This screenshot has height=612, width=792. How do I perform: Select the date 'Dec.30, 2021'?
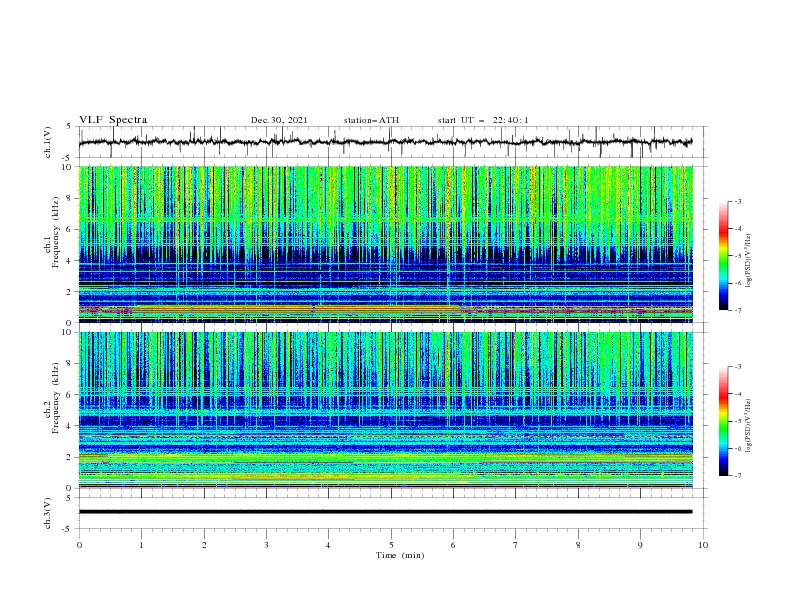point(279,120)
